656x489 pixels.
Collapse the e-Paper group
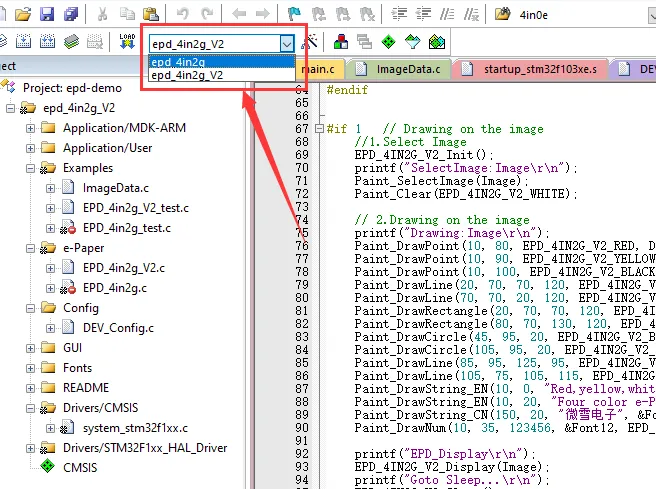[30, 248]
